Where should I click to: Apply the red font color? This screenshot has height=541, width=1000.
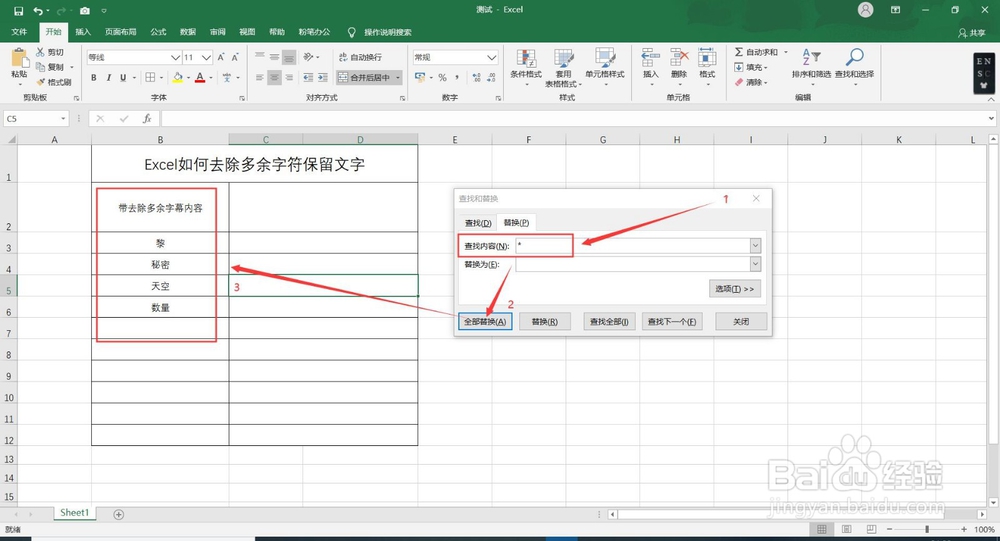pos(200,77)
